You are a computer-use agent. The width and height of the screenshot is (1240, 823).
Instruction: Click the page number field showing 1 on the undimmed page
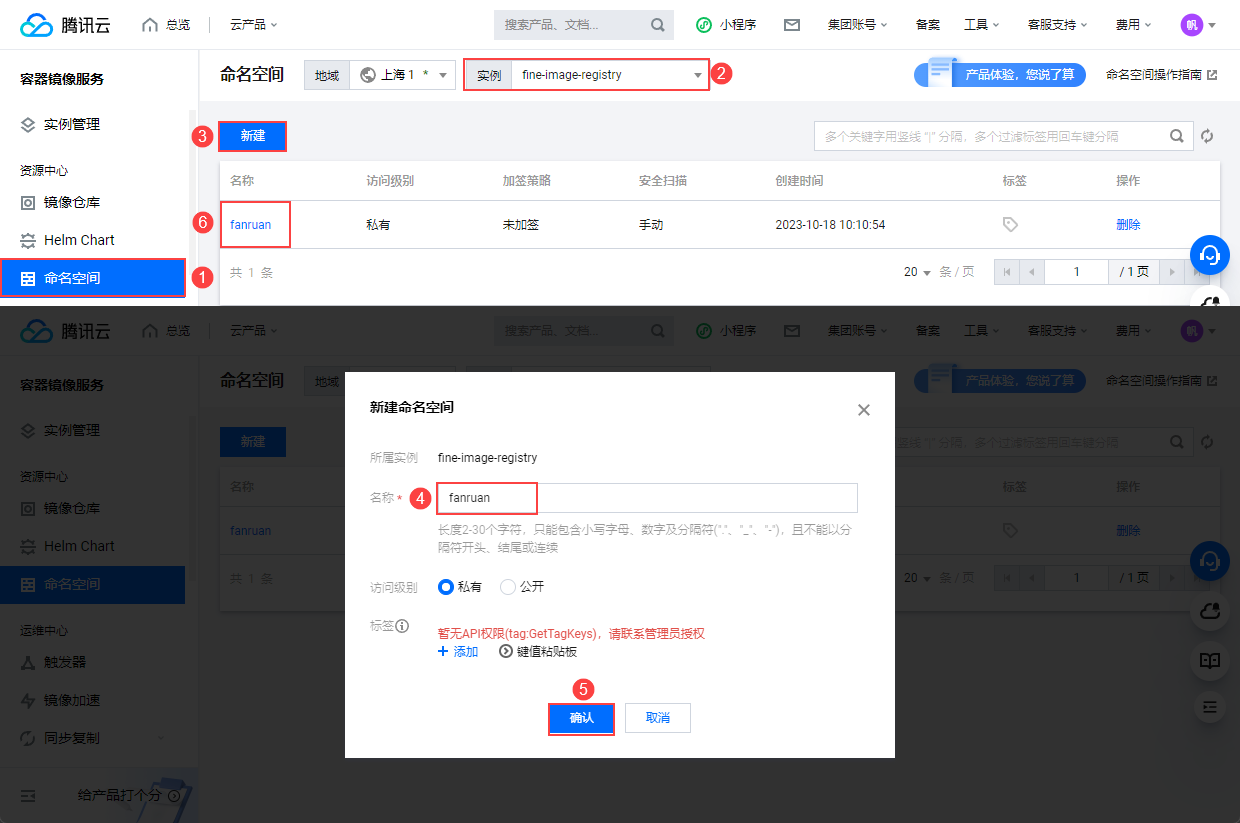(1077, 272)
